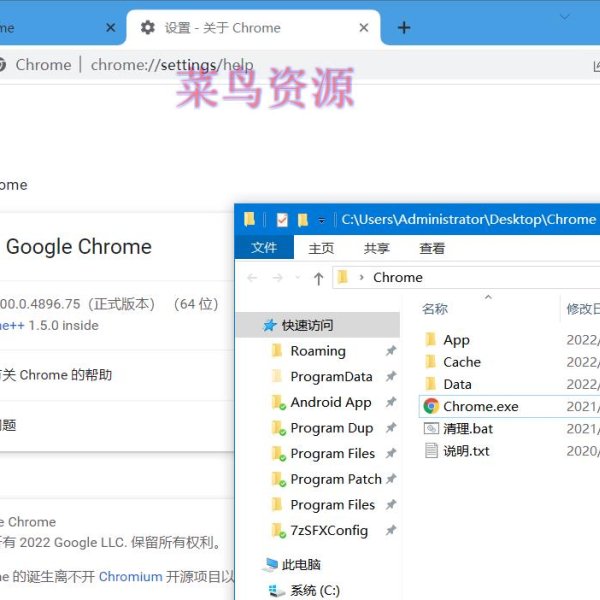
Task: Click the pin icon next to 7zSFXConfig
Action: pos(391,530)
